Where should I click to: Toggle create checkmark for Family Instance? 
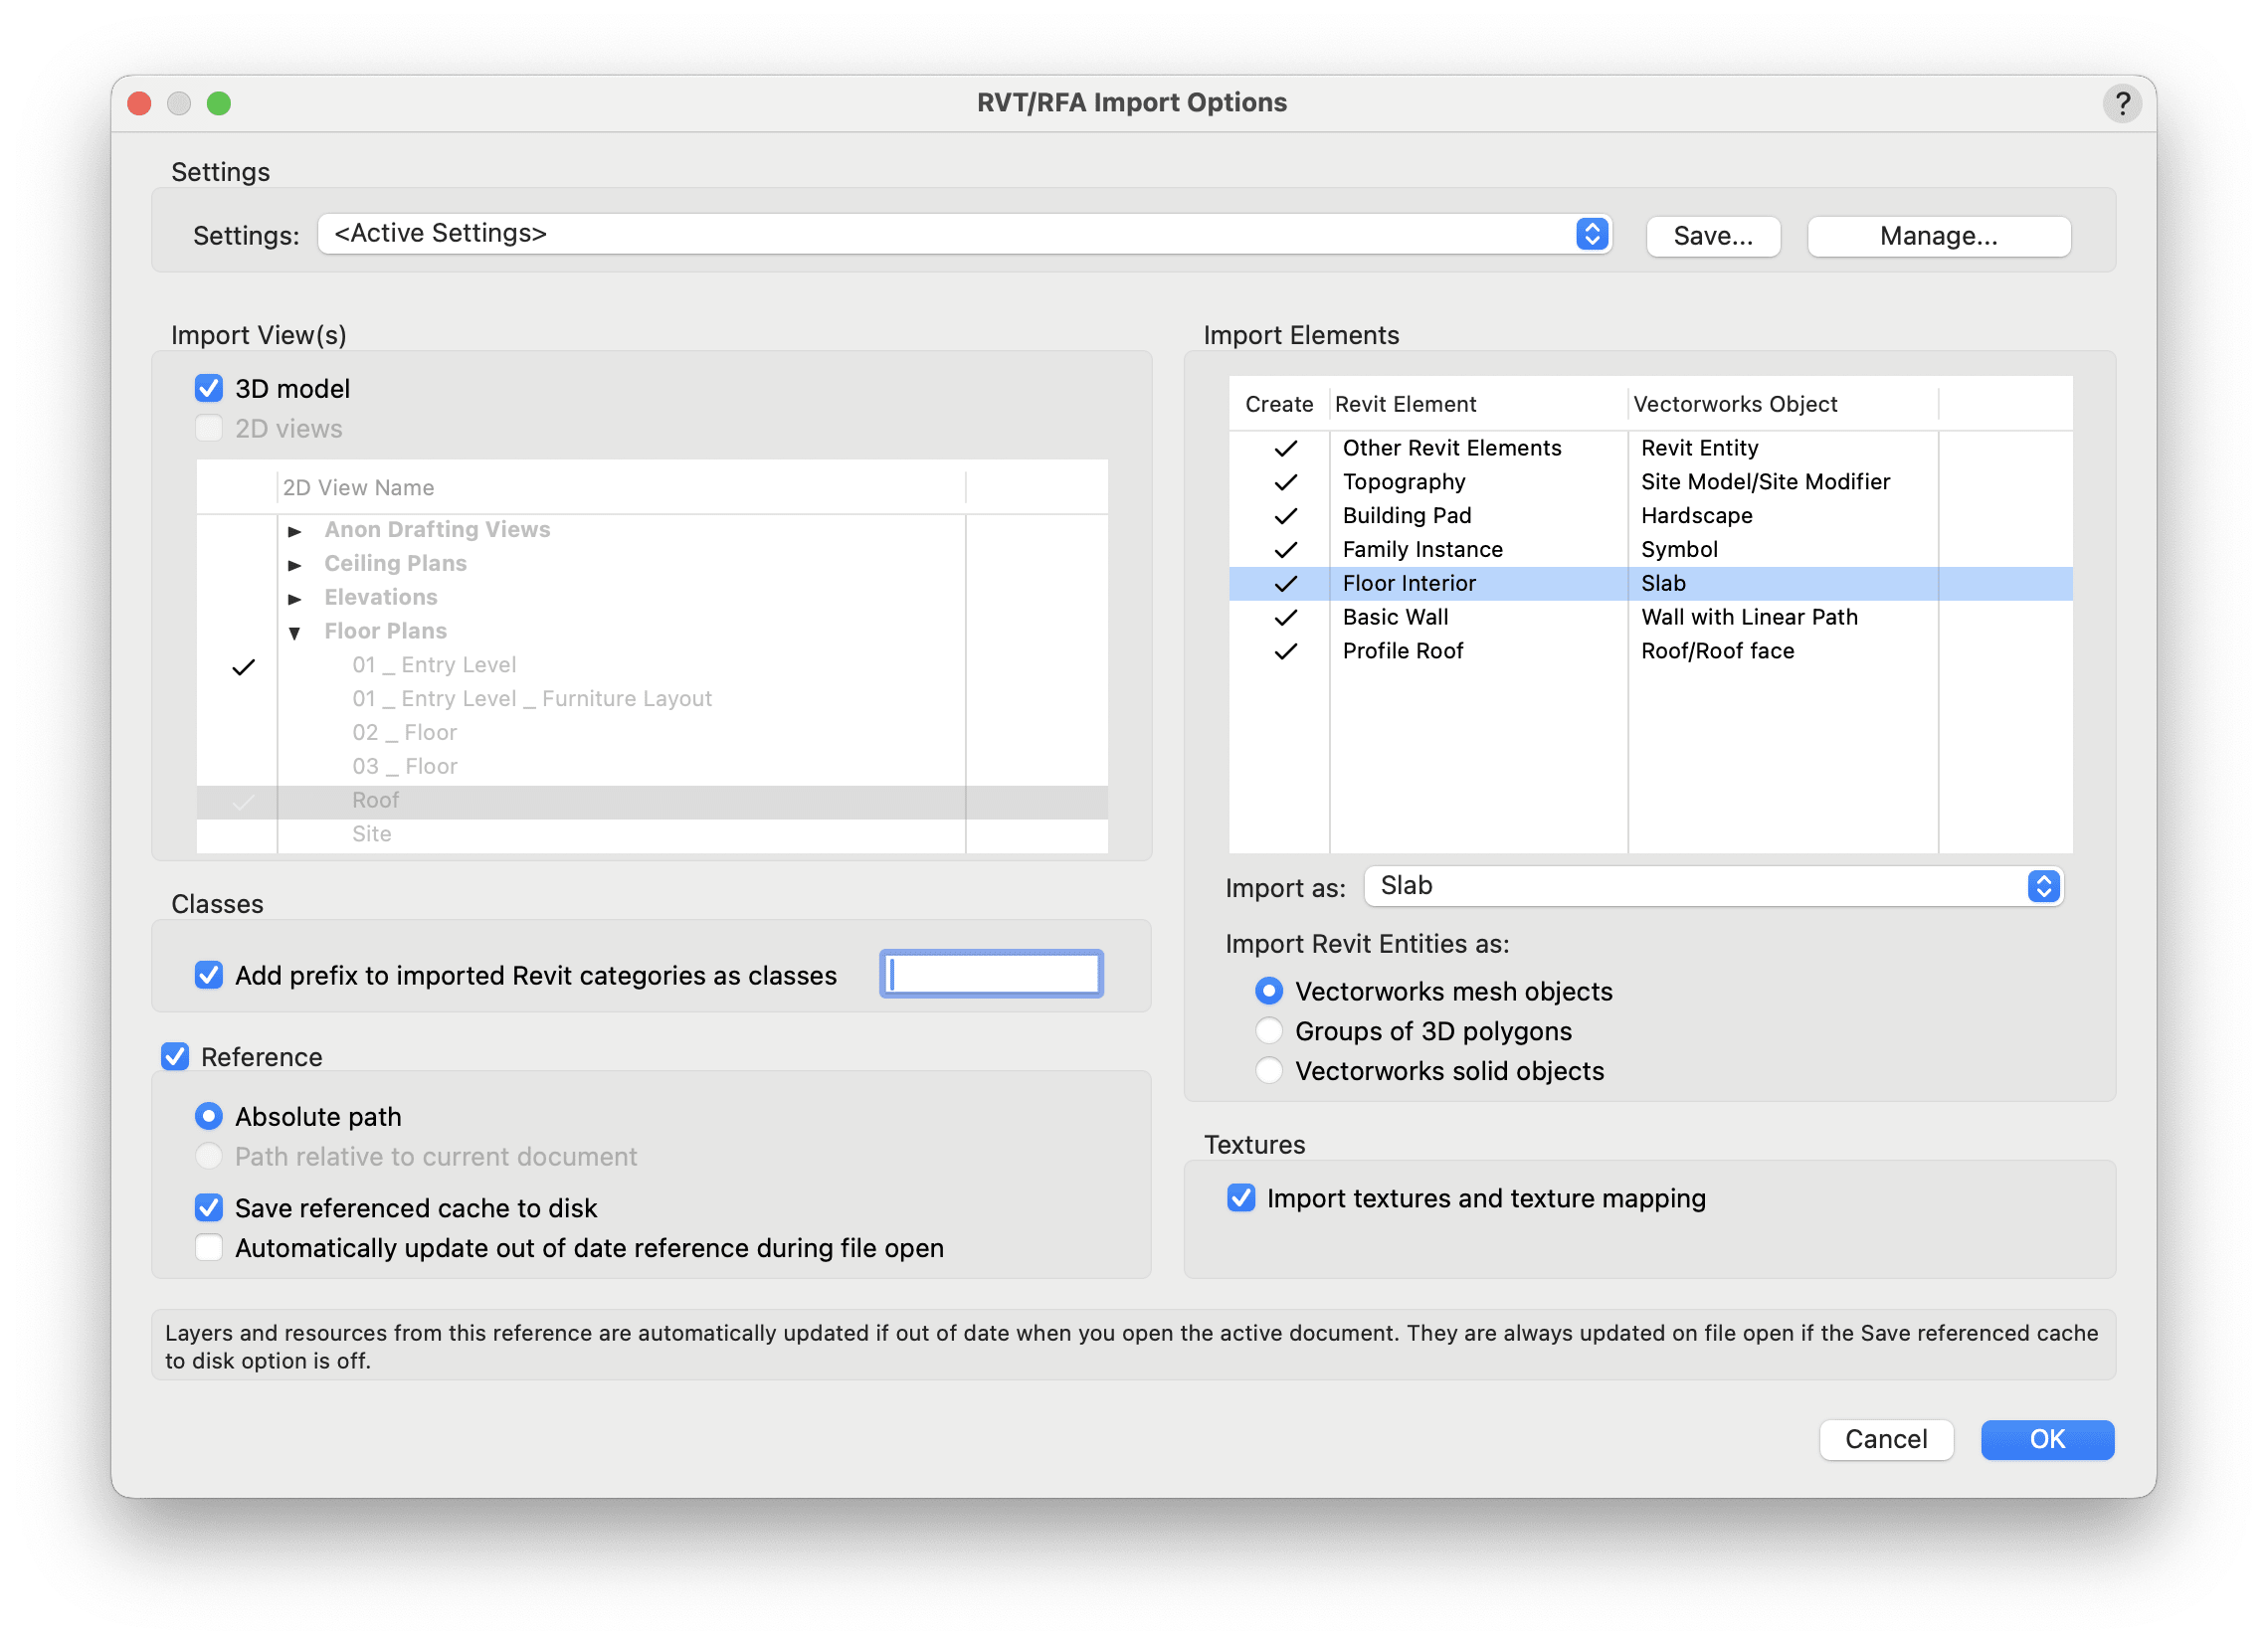(x=1285, y=550)
